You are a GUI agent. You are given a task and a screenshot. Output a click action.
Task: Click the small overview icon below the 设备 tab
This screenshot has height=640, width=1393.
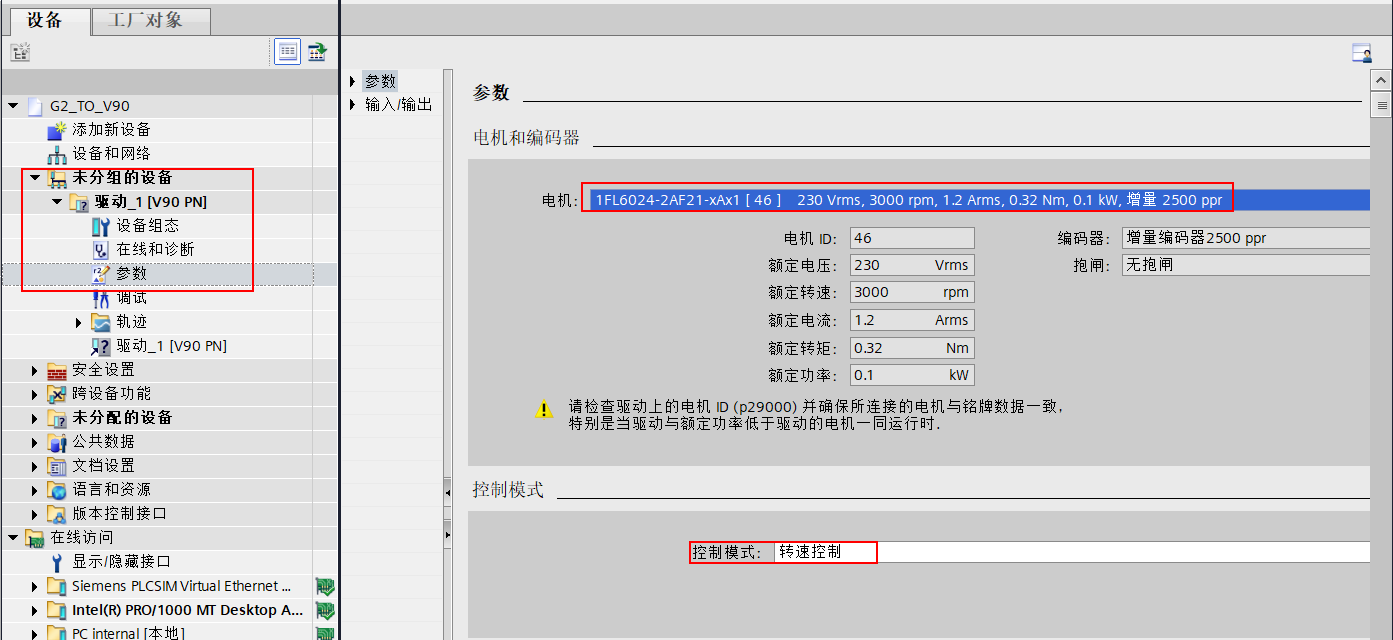pos(20,50)
